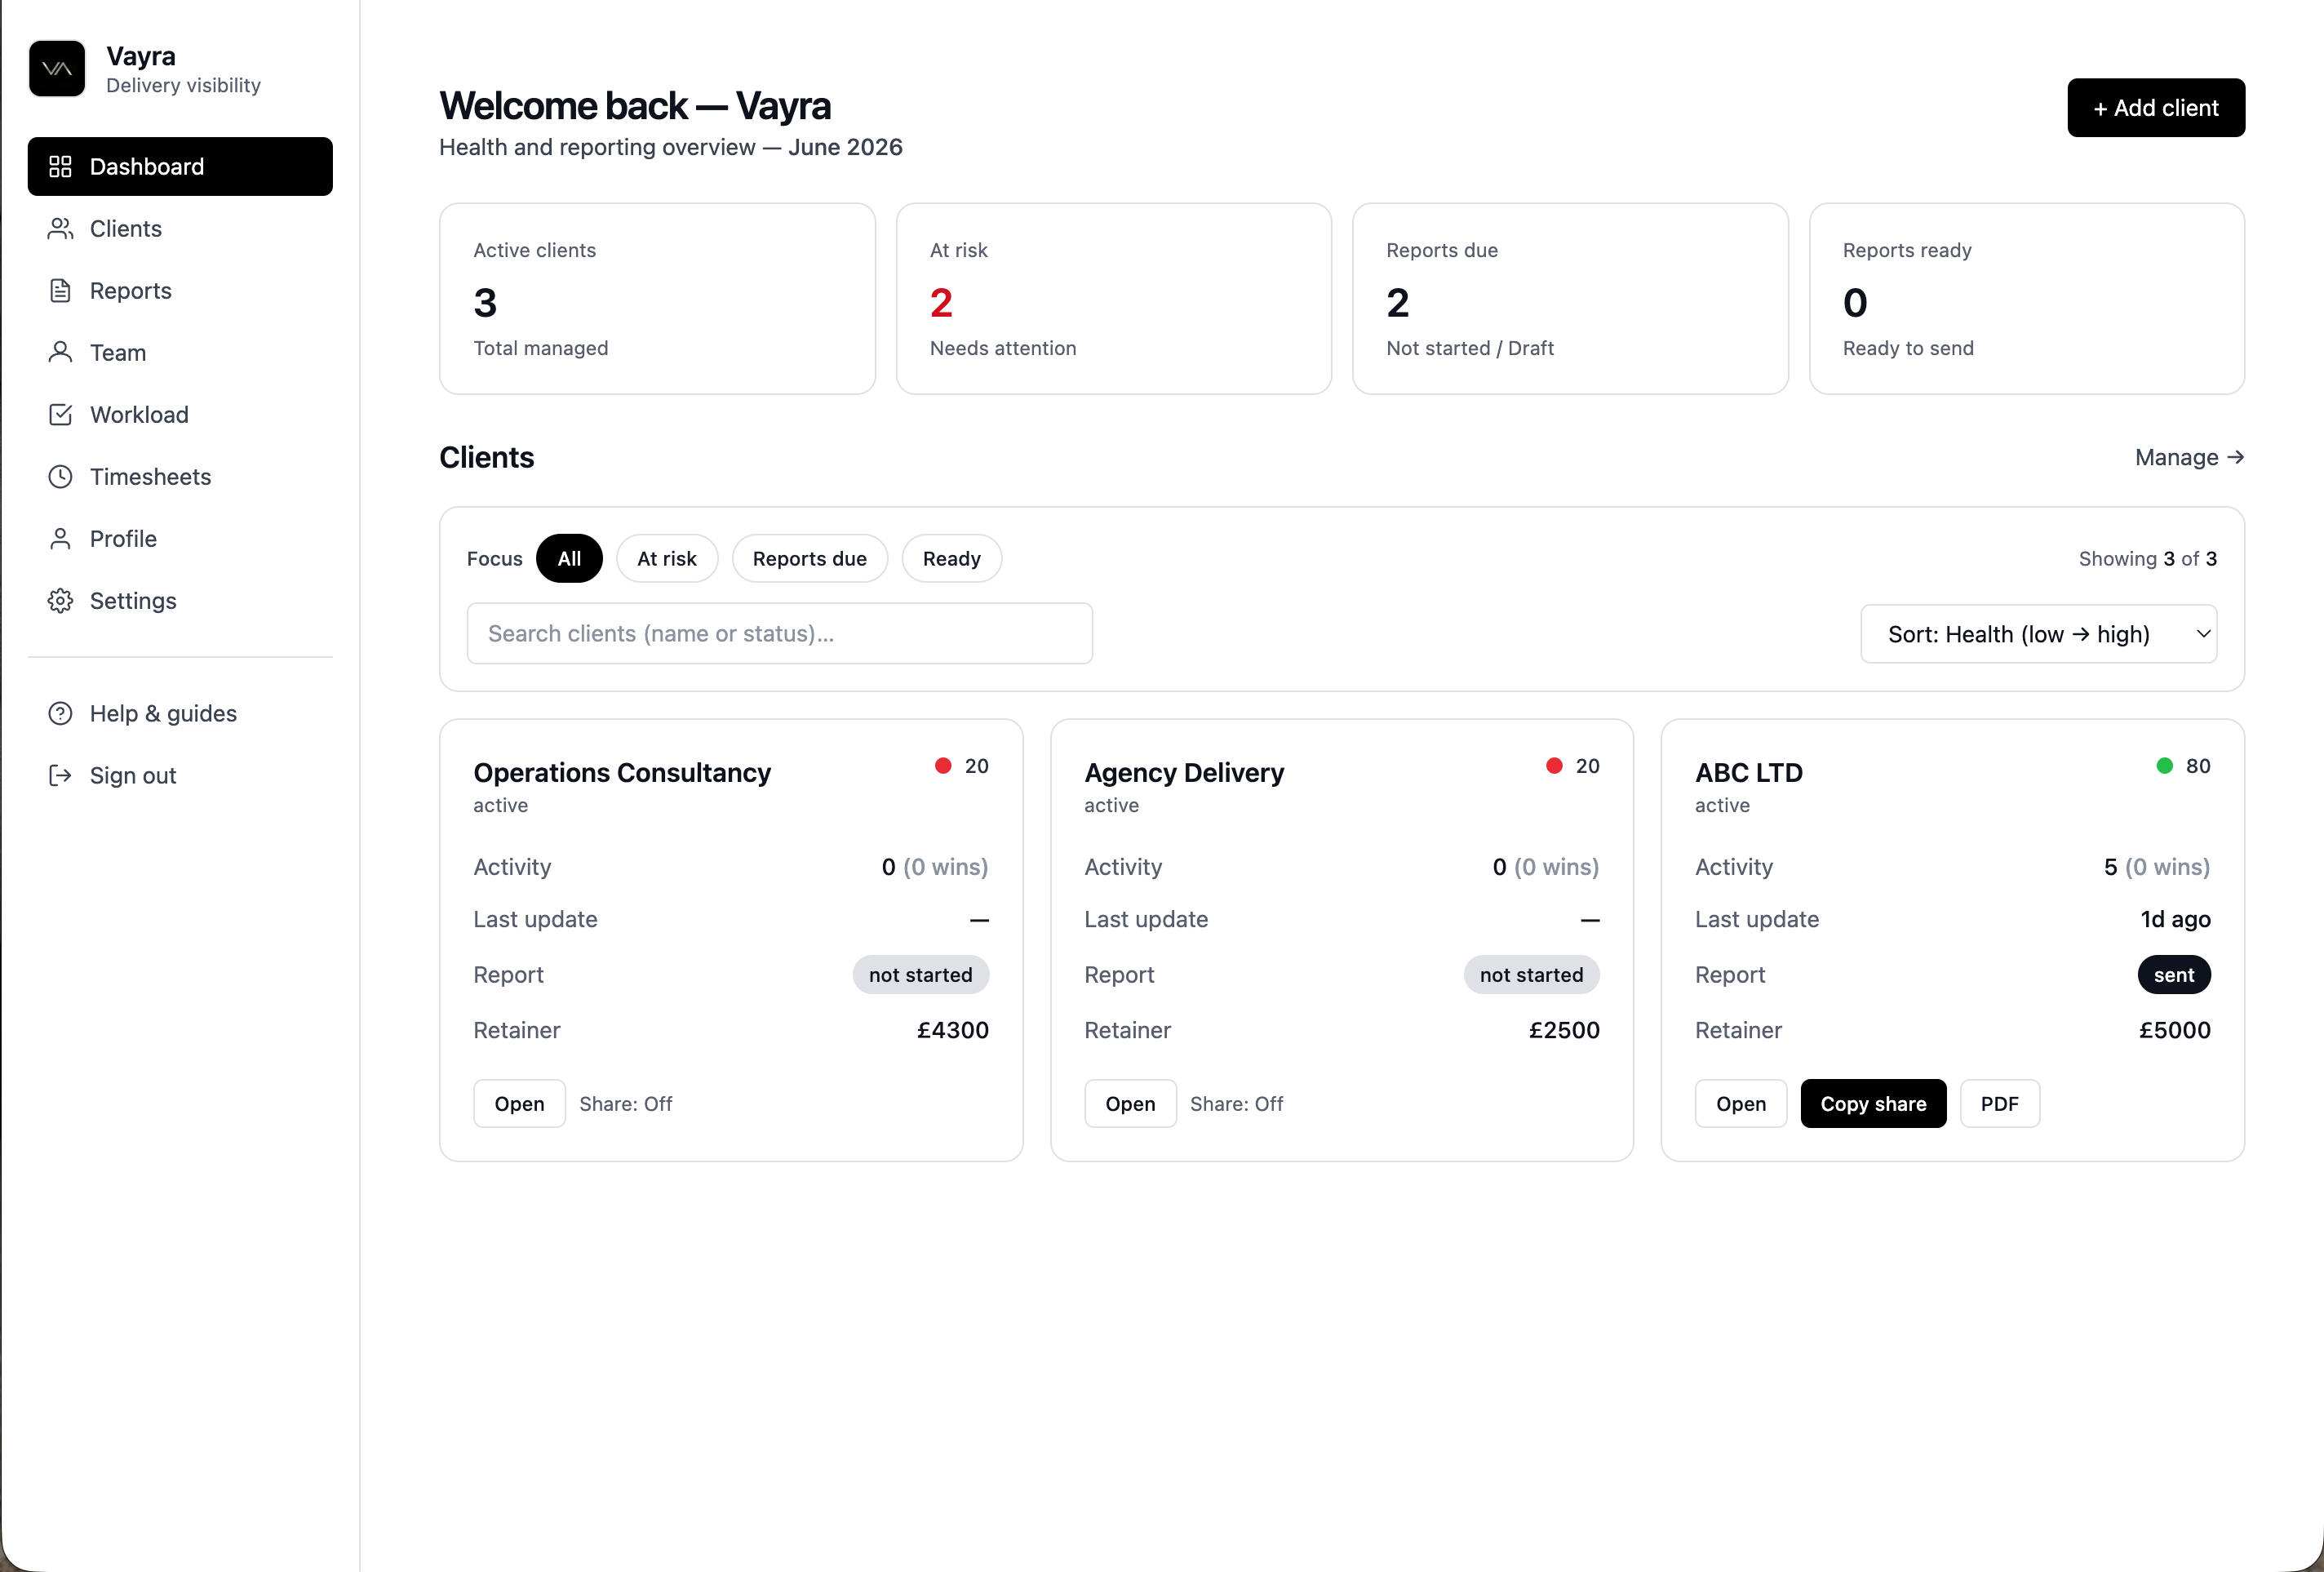Click the Clients people icon

coord(60,229)
